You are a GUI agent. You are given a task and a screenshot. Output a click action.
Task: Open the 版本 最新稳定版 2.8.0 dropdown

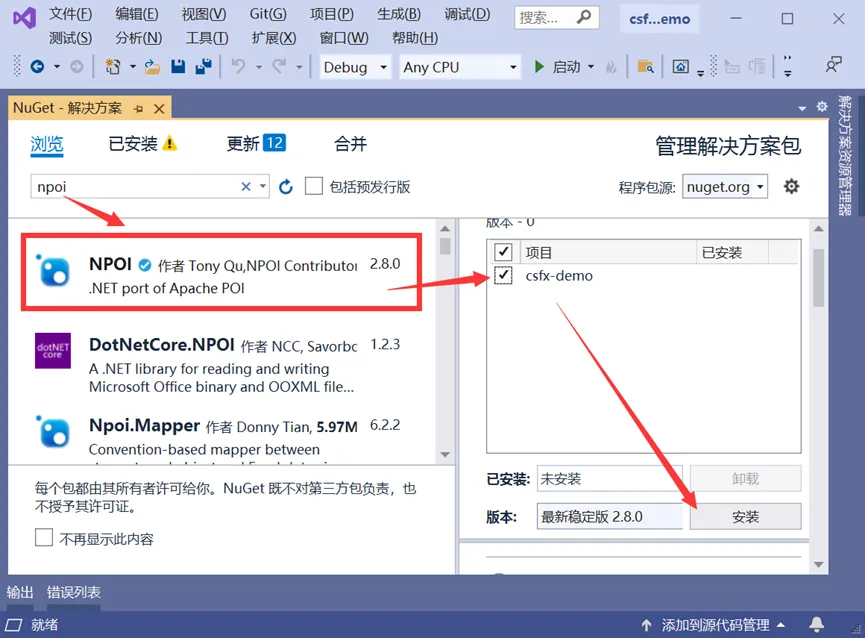[610, 517]
